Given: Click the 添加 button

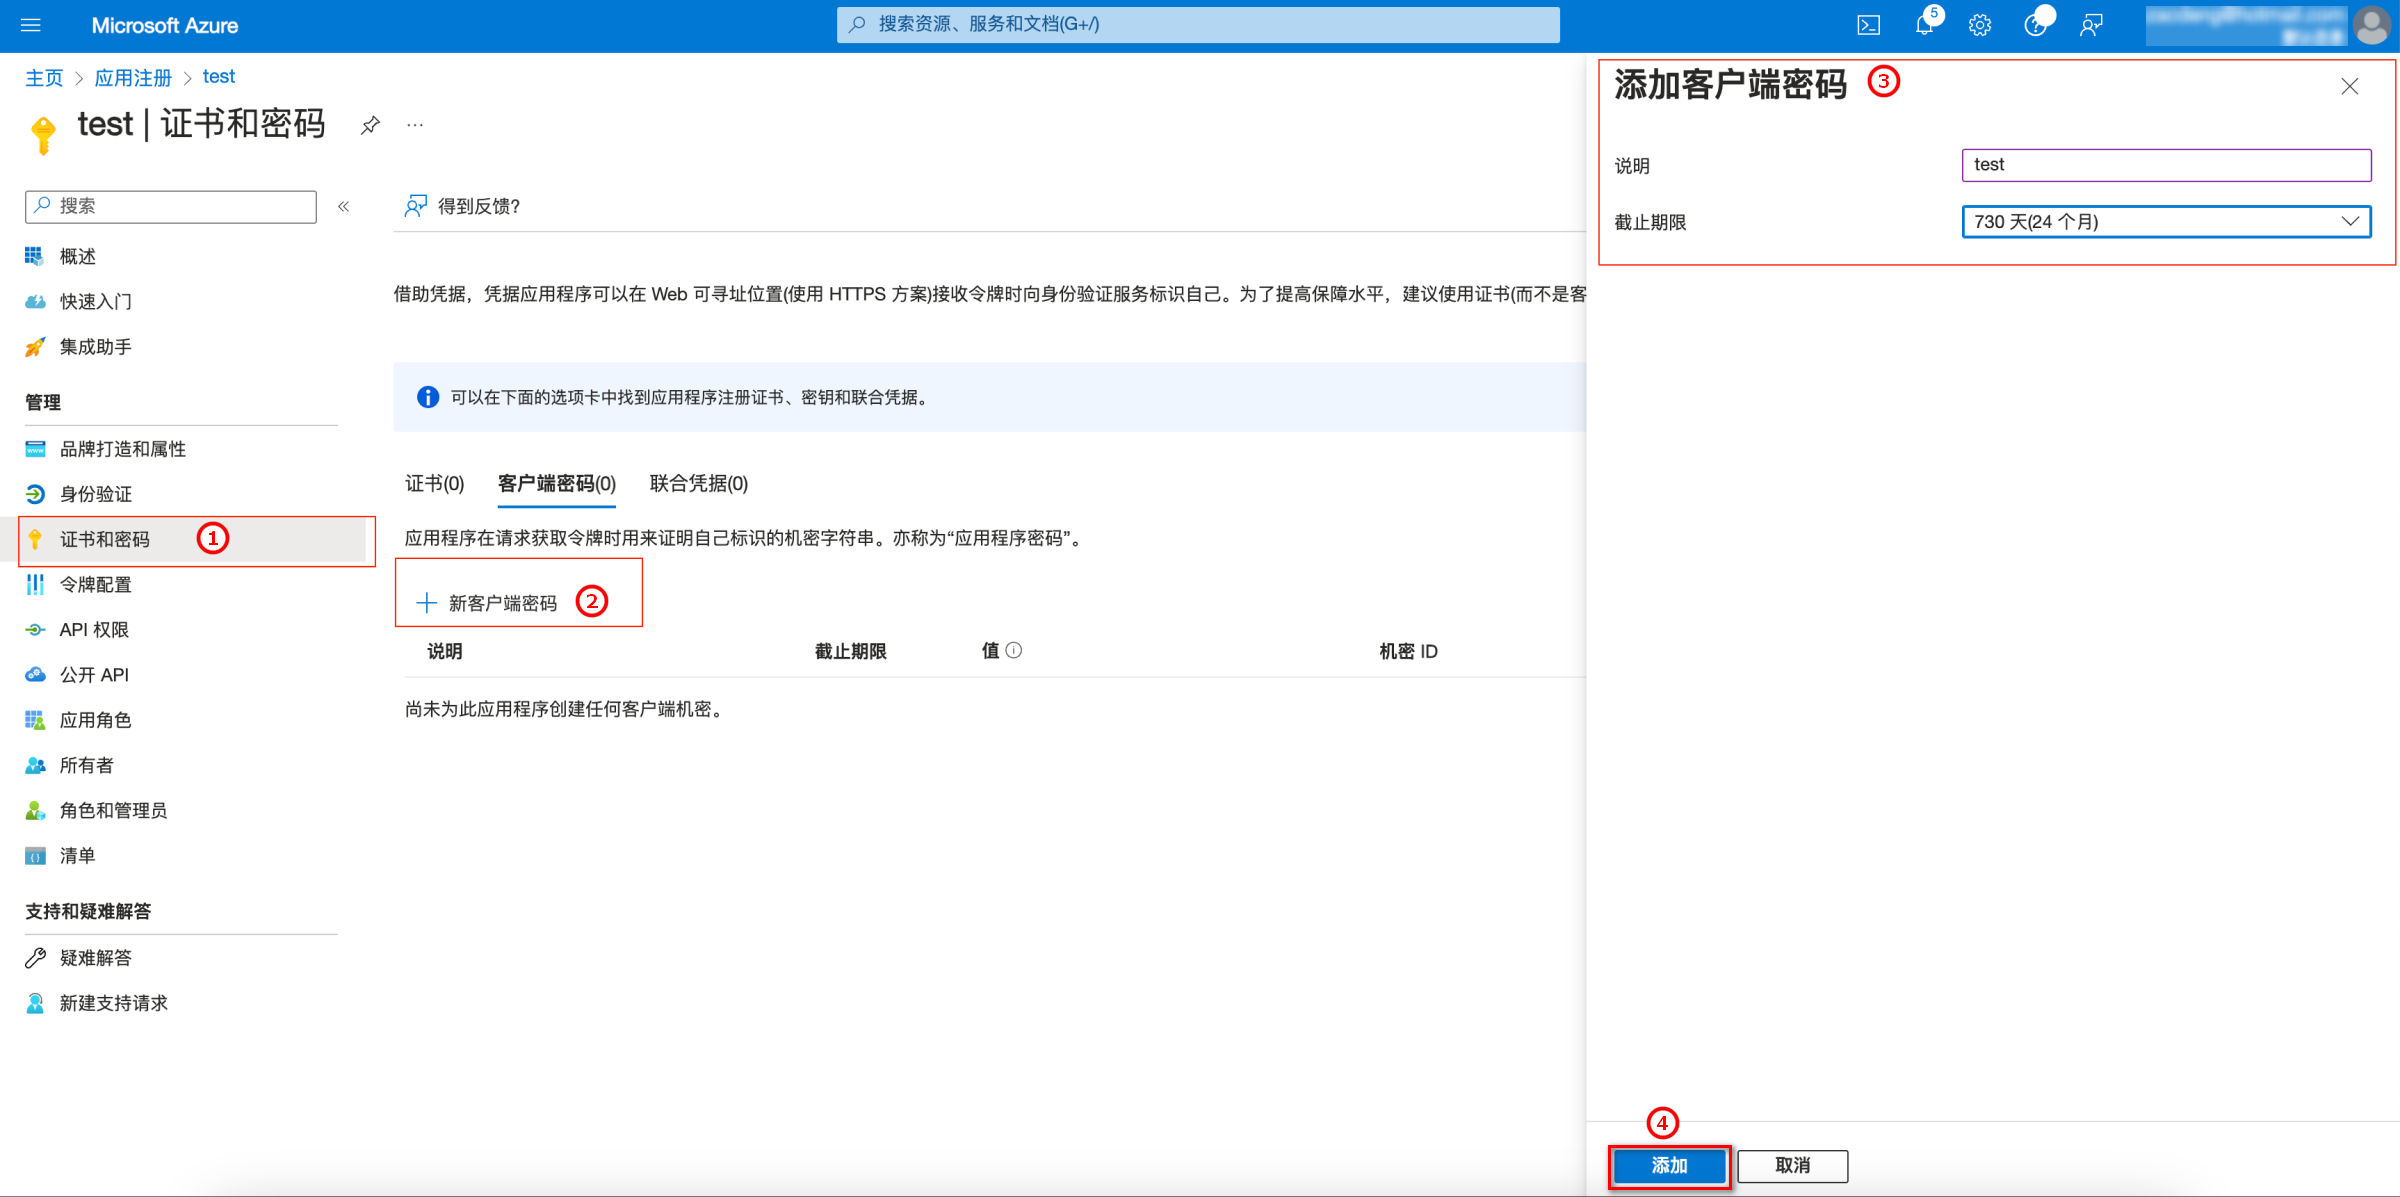Looking at the screenshot, I should click(1668, 1165).
